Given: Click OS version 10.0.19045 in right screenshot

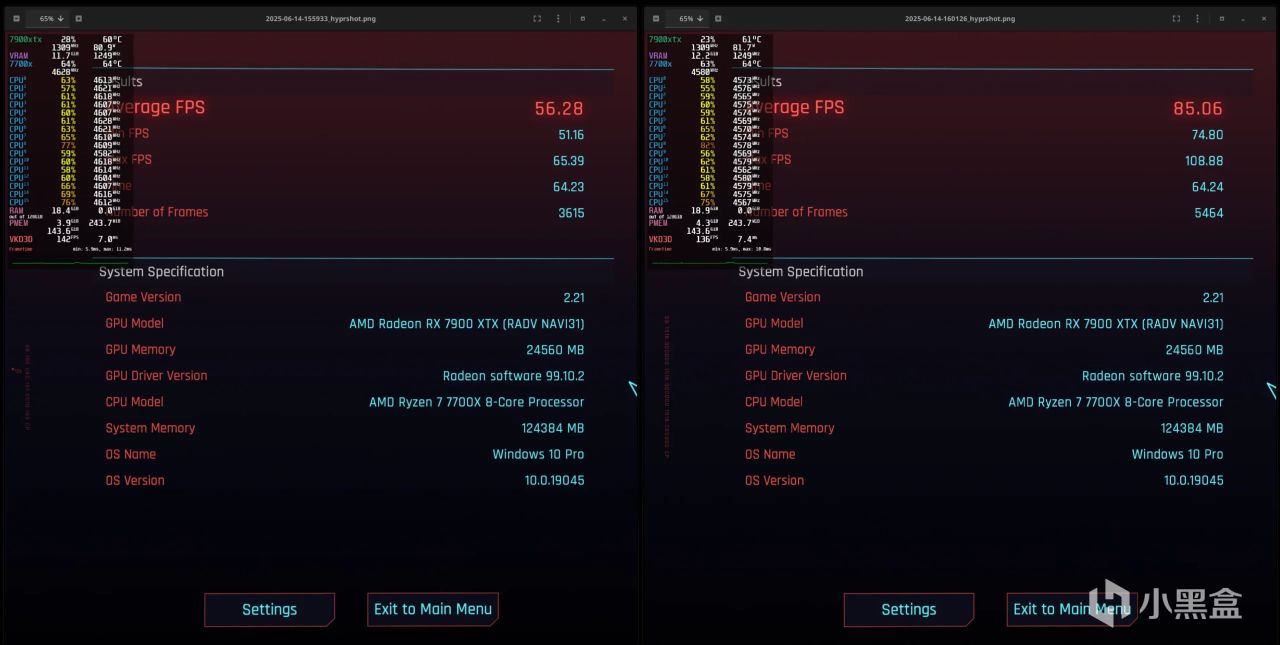Looking at the screenshot, I should click(x=1194, y=480).
